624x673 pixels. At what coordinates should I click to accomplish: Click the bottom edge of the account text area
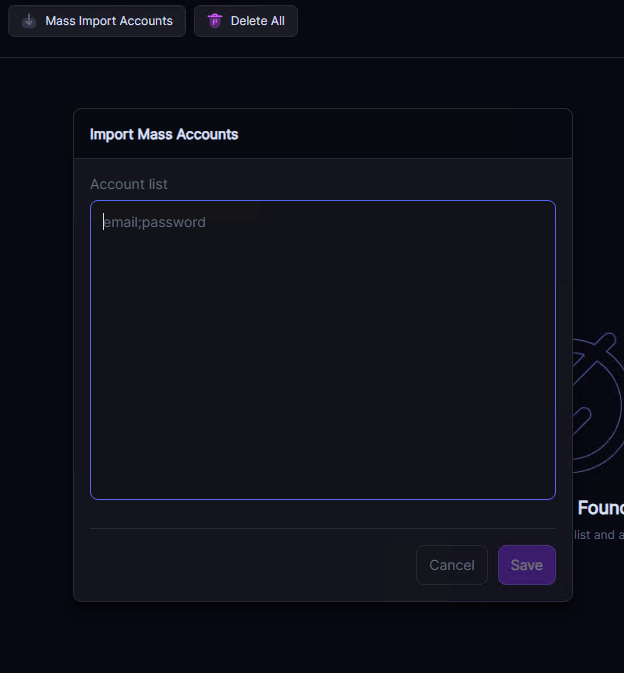pos(322,497)
